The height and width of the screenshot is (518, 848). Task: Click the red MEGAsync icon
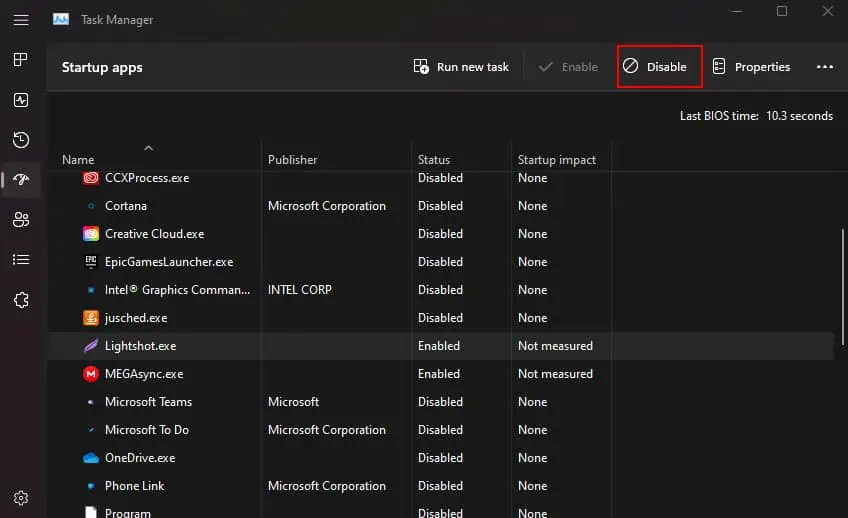91,374
